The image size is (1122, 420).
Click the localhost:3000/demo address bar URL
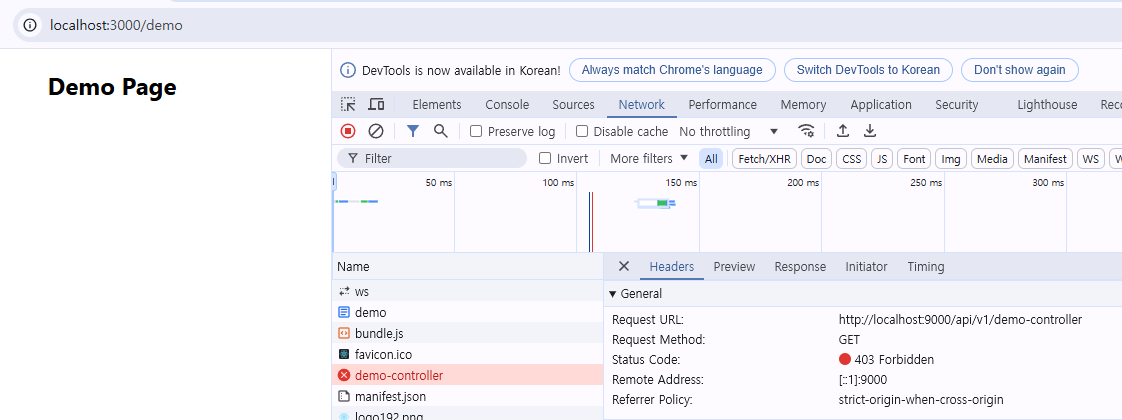[116, 25]
